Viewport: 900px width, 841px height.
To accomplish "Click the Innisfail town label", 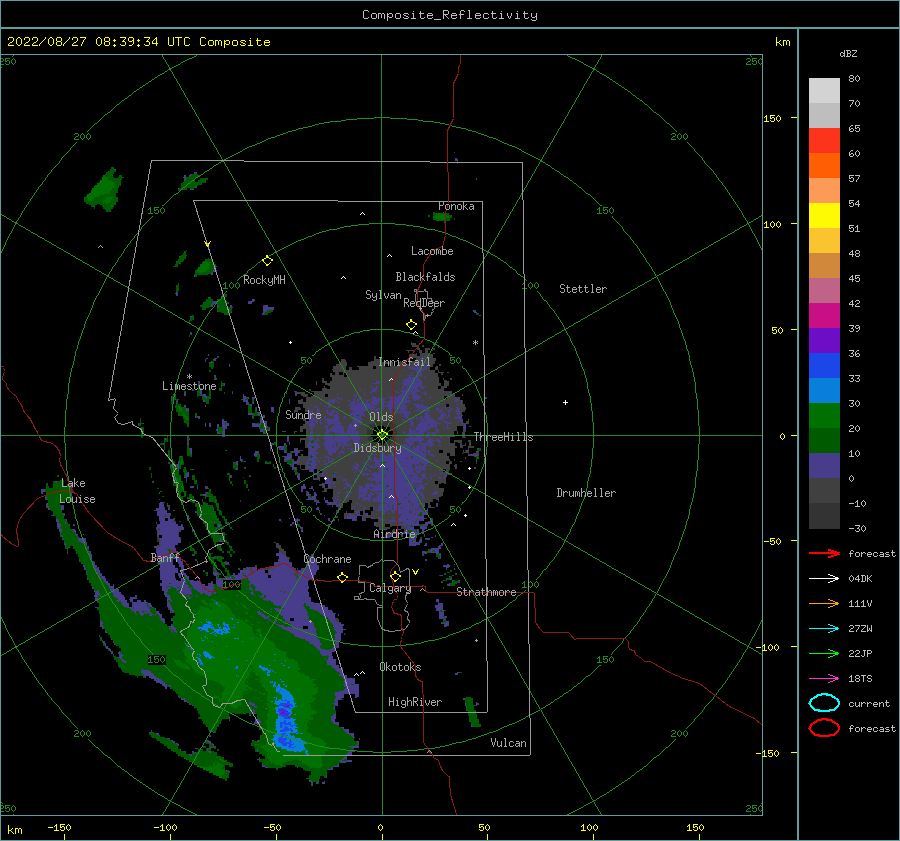I will pos(404,362).
